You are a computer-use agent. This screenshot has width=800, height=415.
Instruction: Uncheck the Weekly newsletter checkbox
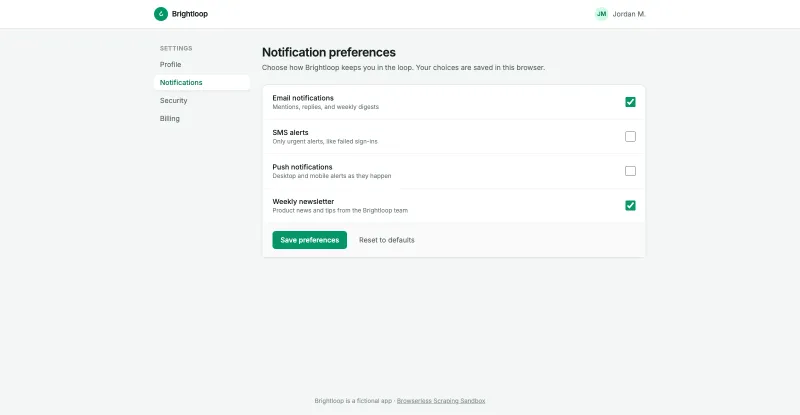click(x=630, y=205)
